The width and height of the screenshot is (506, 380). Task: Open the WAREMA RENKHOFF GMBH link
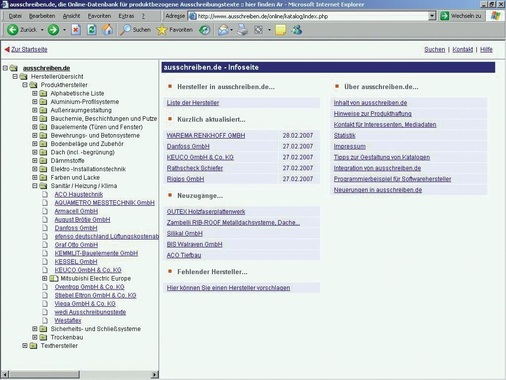pos(206,135)
